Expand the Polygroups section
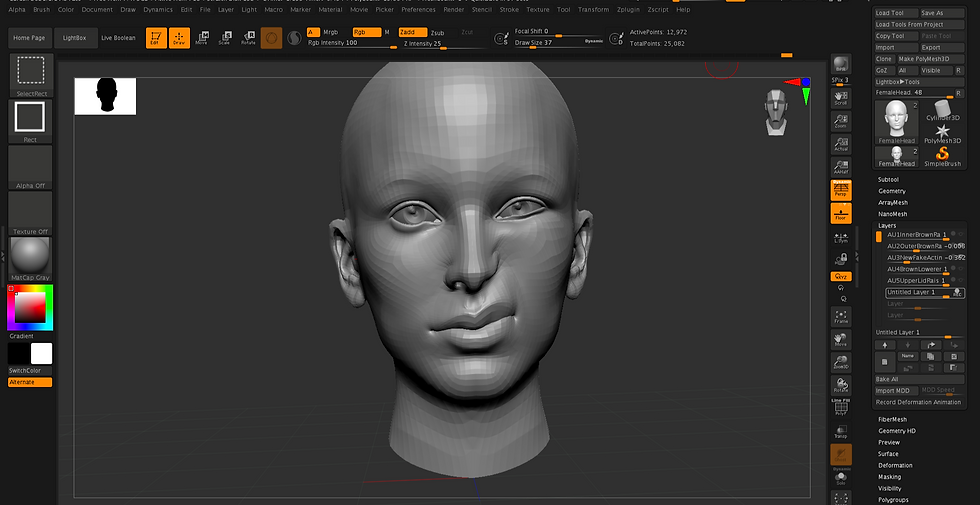 893,500
